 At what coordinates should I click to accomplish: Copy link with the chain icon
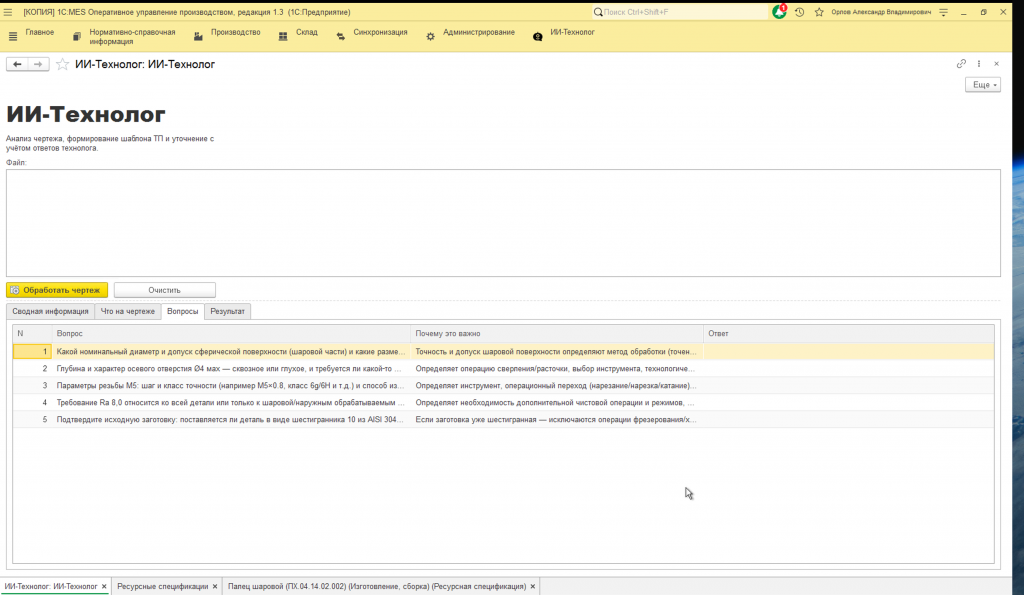(961, 63)
